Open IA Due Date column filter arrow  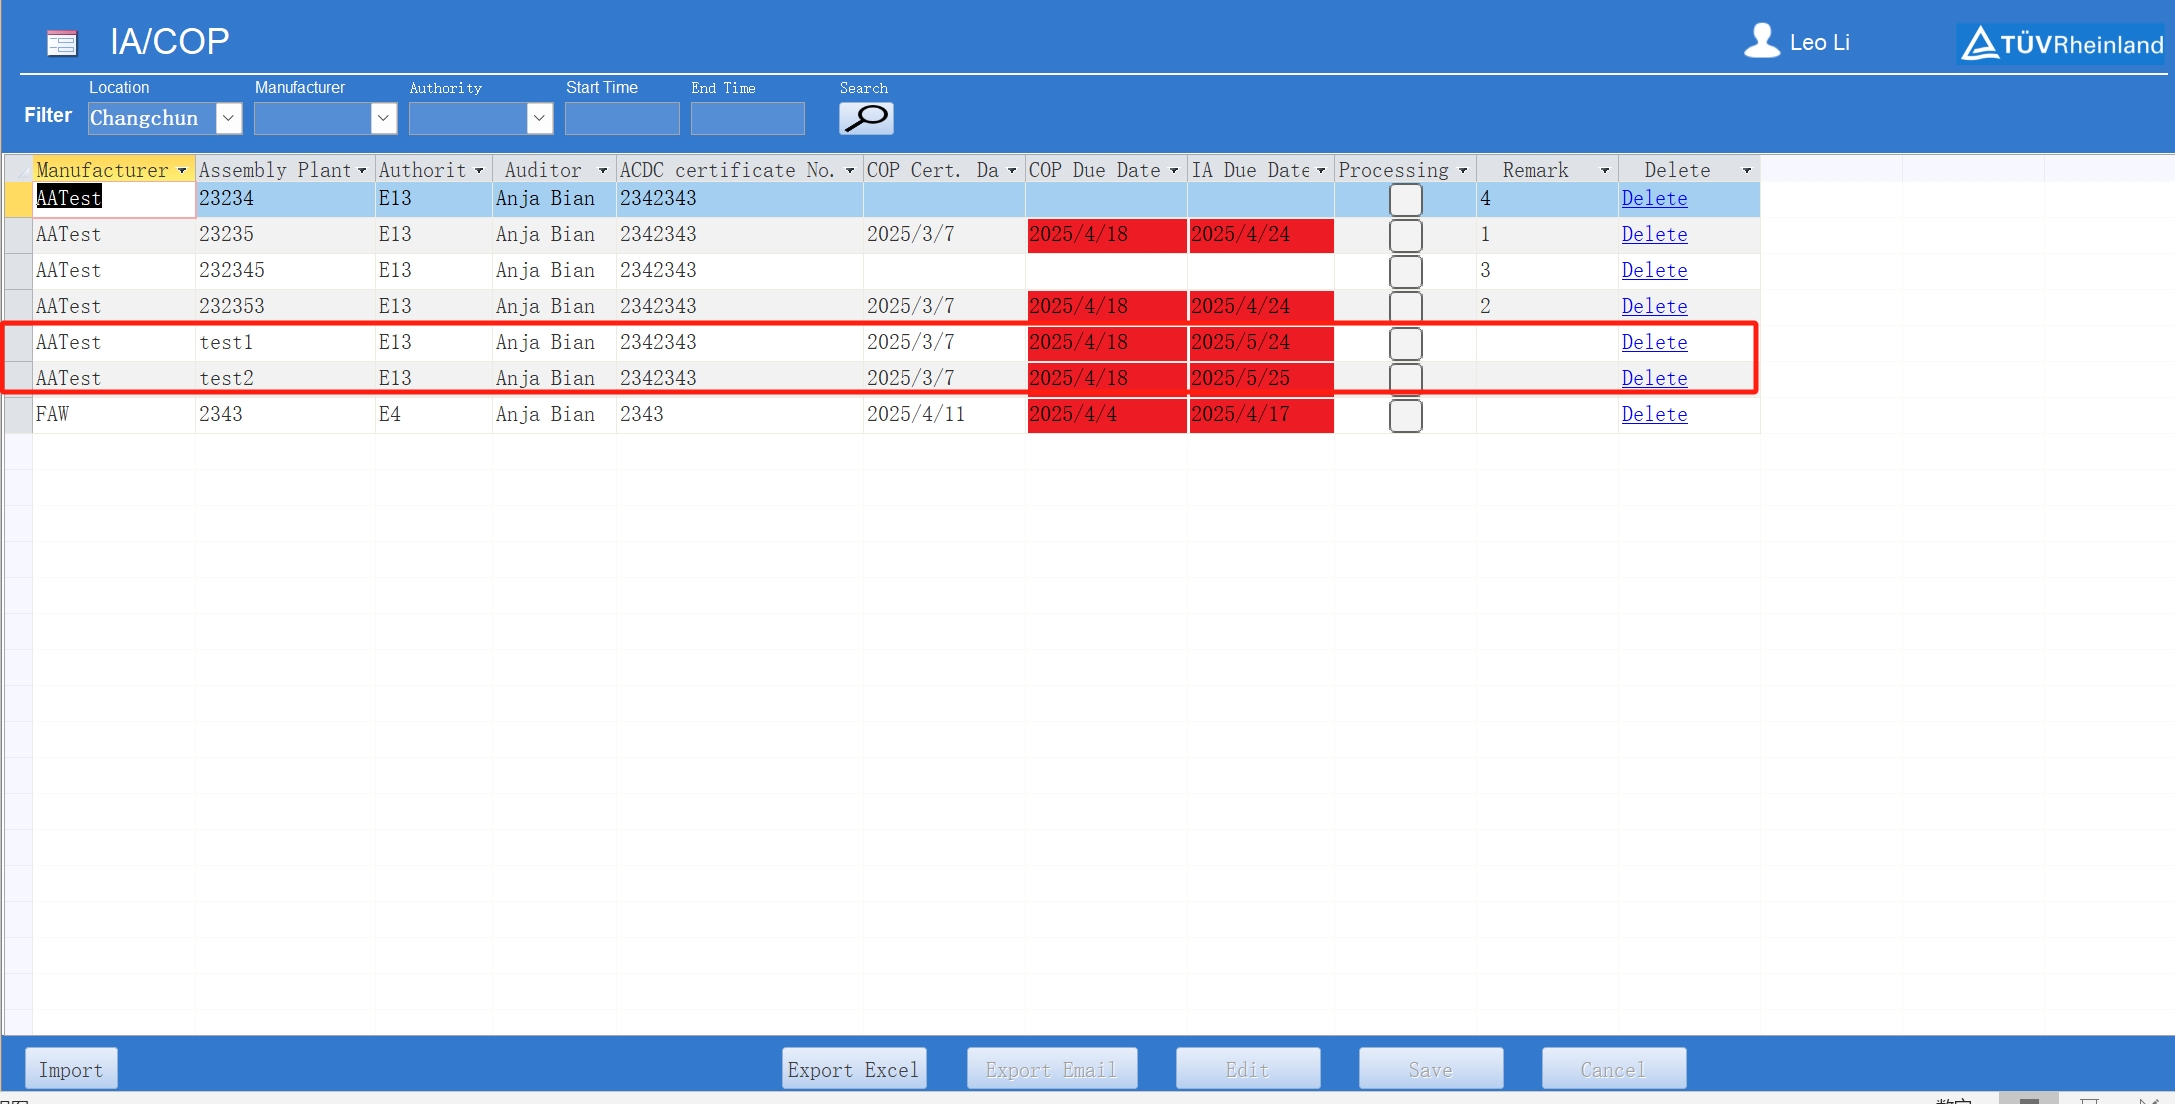1321,171
